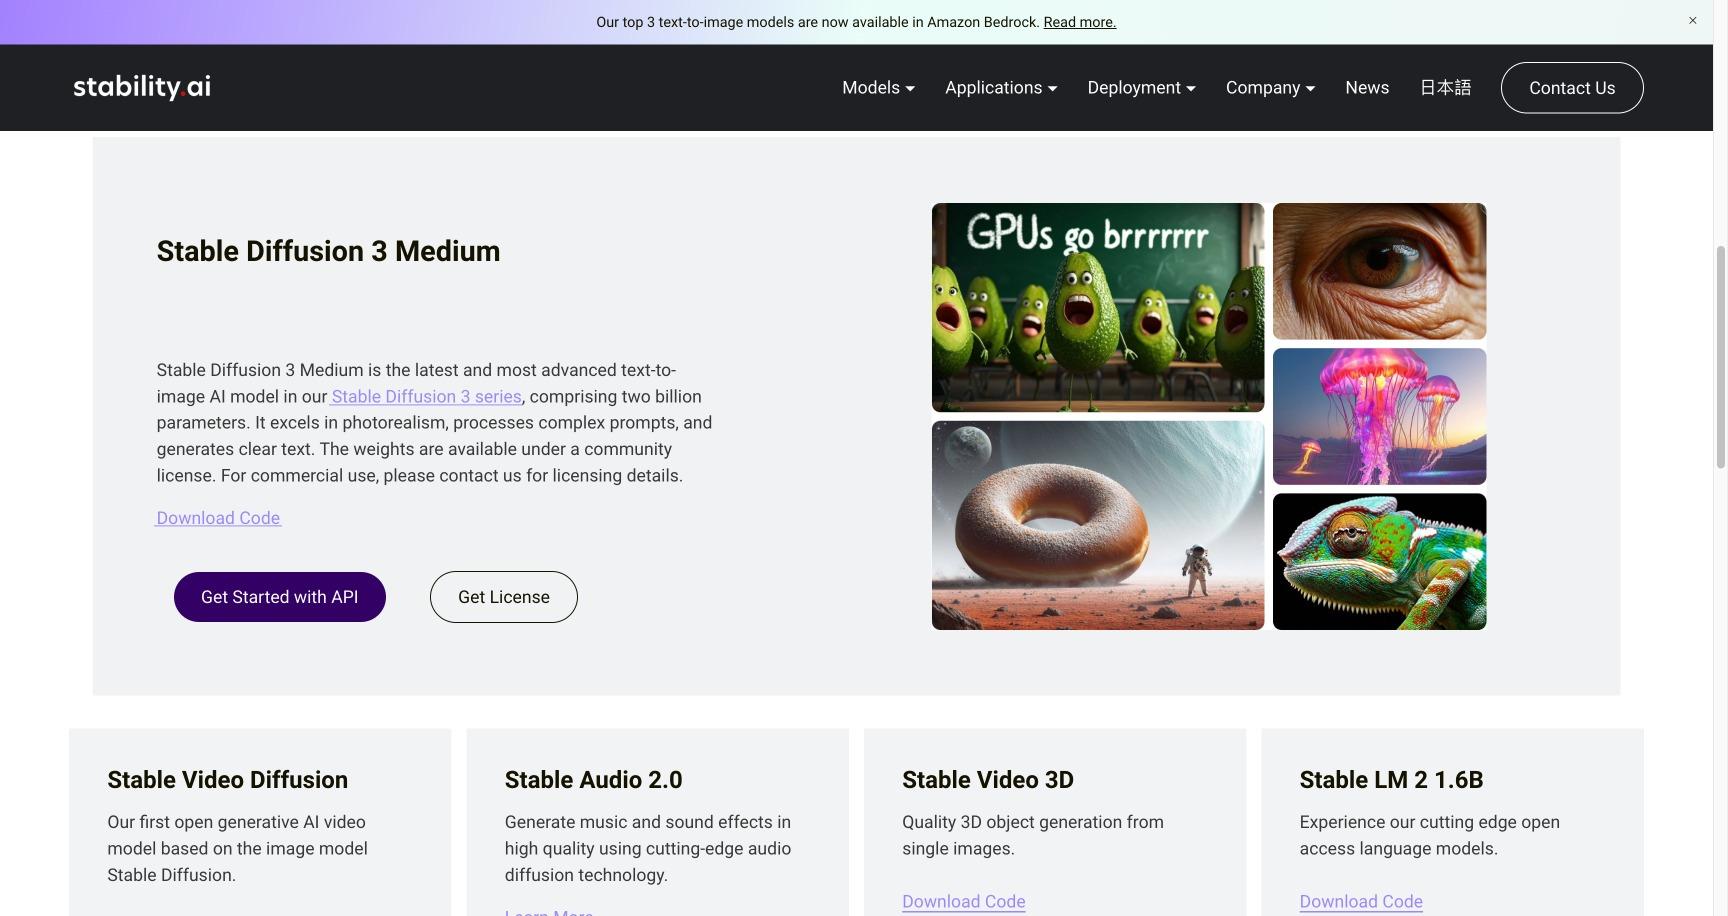Click Download Code under Stable LM 2 1.6B
Viewport: 1728px width, 916px height.
pyautogui.click(x=1361, y=901)
